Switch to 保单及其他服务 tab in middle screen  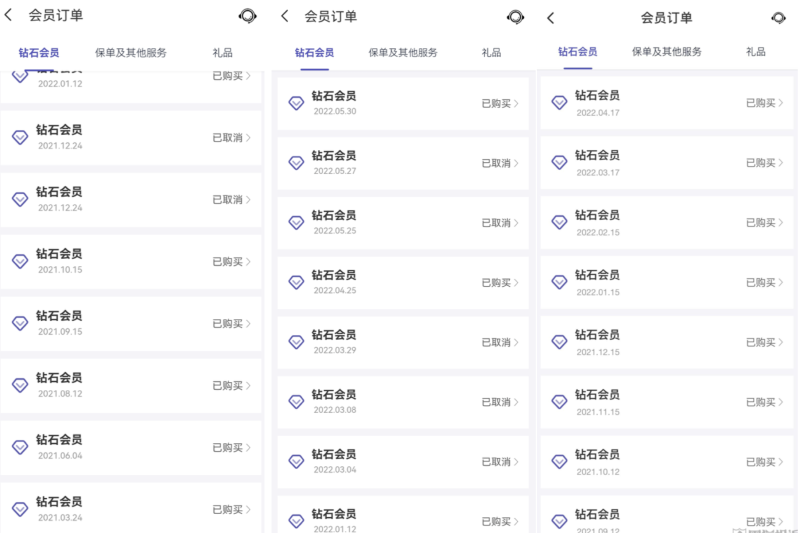(403, 53)
